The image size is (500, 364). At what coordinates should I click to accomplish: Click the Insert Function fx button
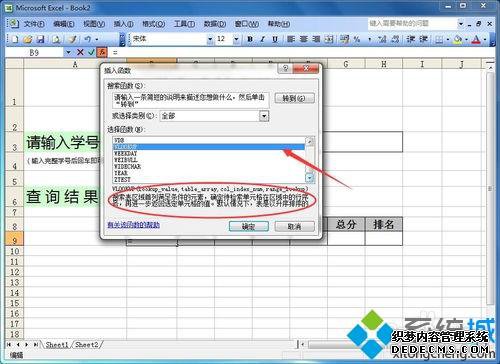pyautogui.click(x=102, y=52)
